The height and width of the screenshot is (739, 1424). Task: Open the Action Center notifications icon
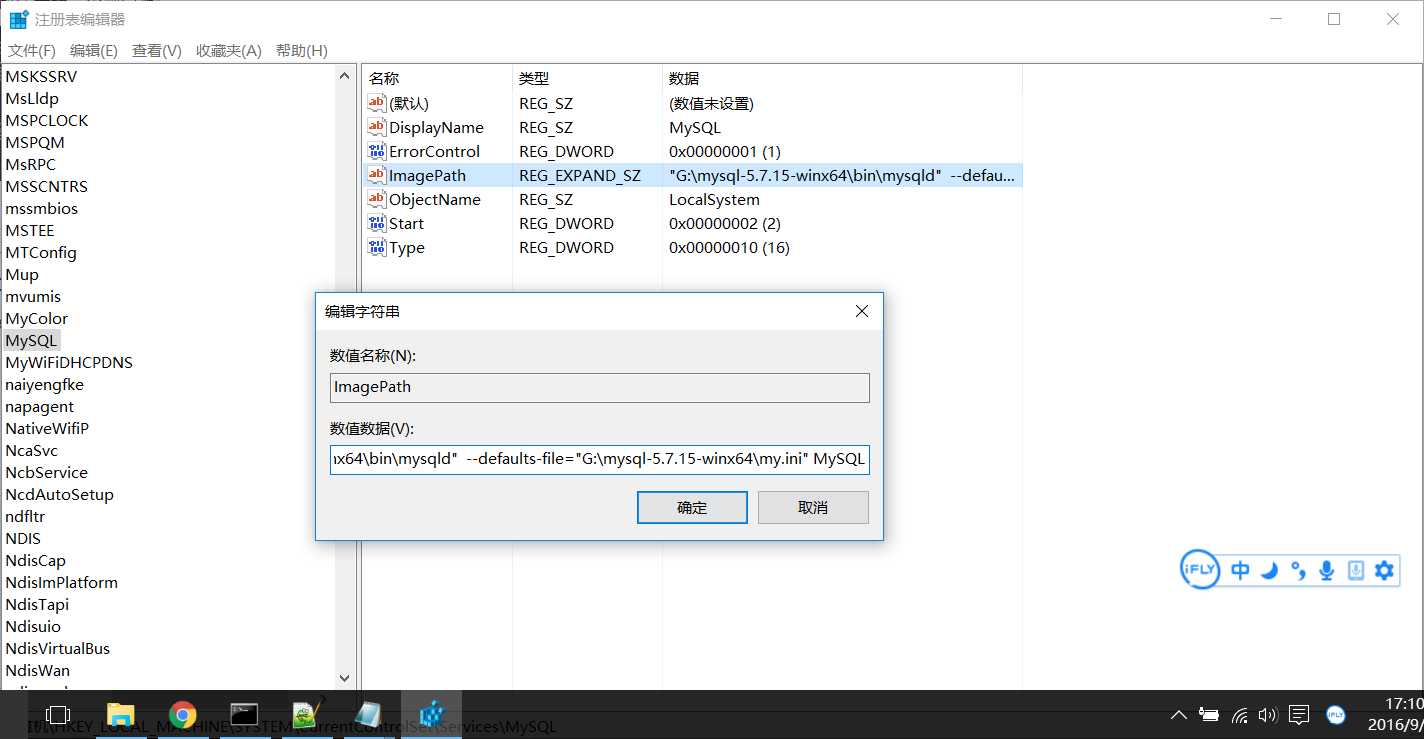pos(1299,715)
